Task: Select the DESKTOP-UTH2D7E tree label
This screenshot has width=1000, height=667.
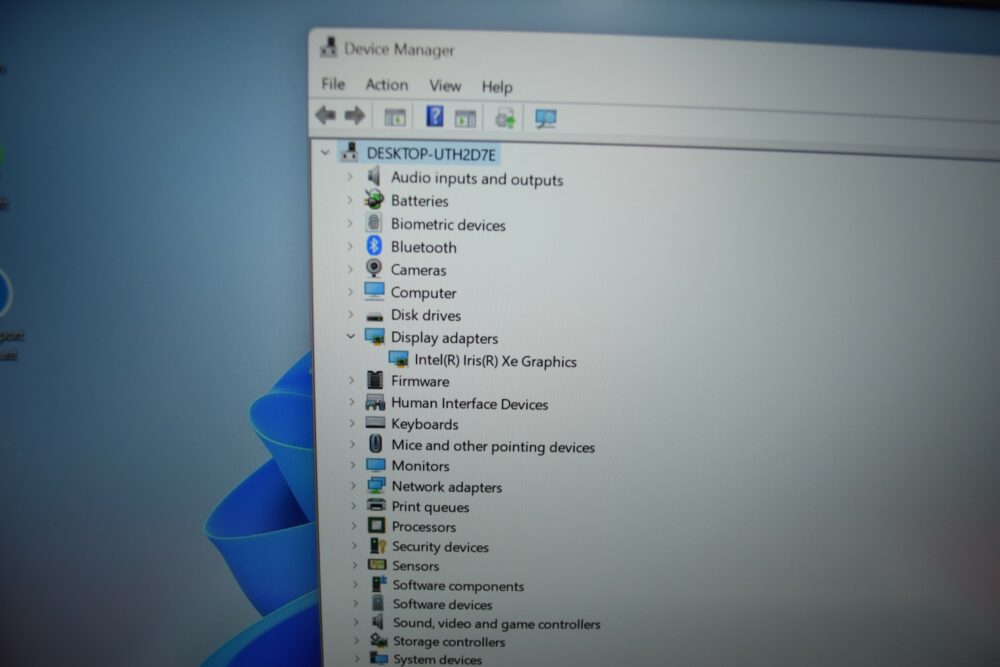Action: click(431, 154)
